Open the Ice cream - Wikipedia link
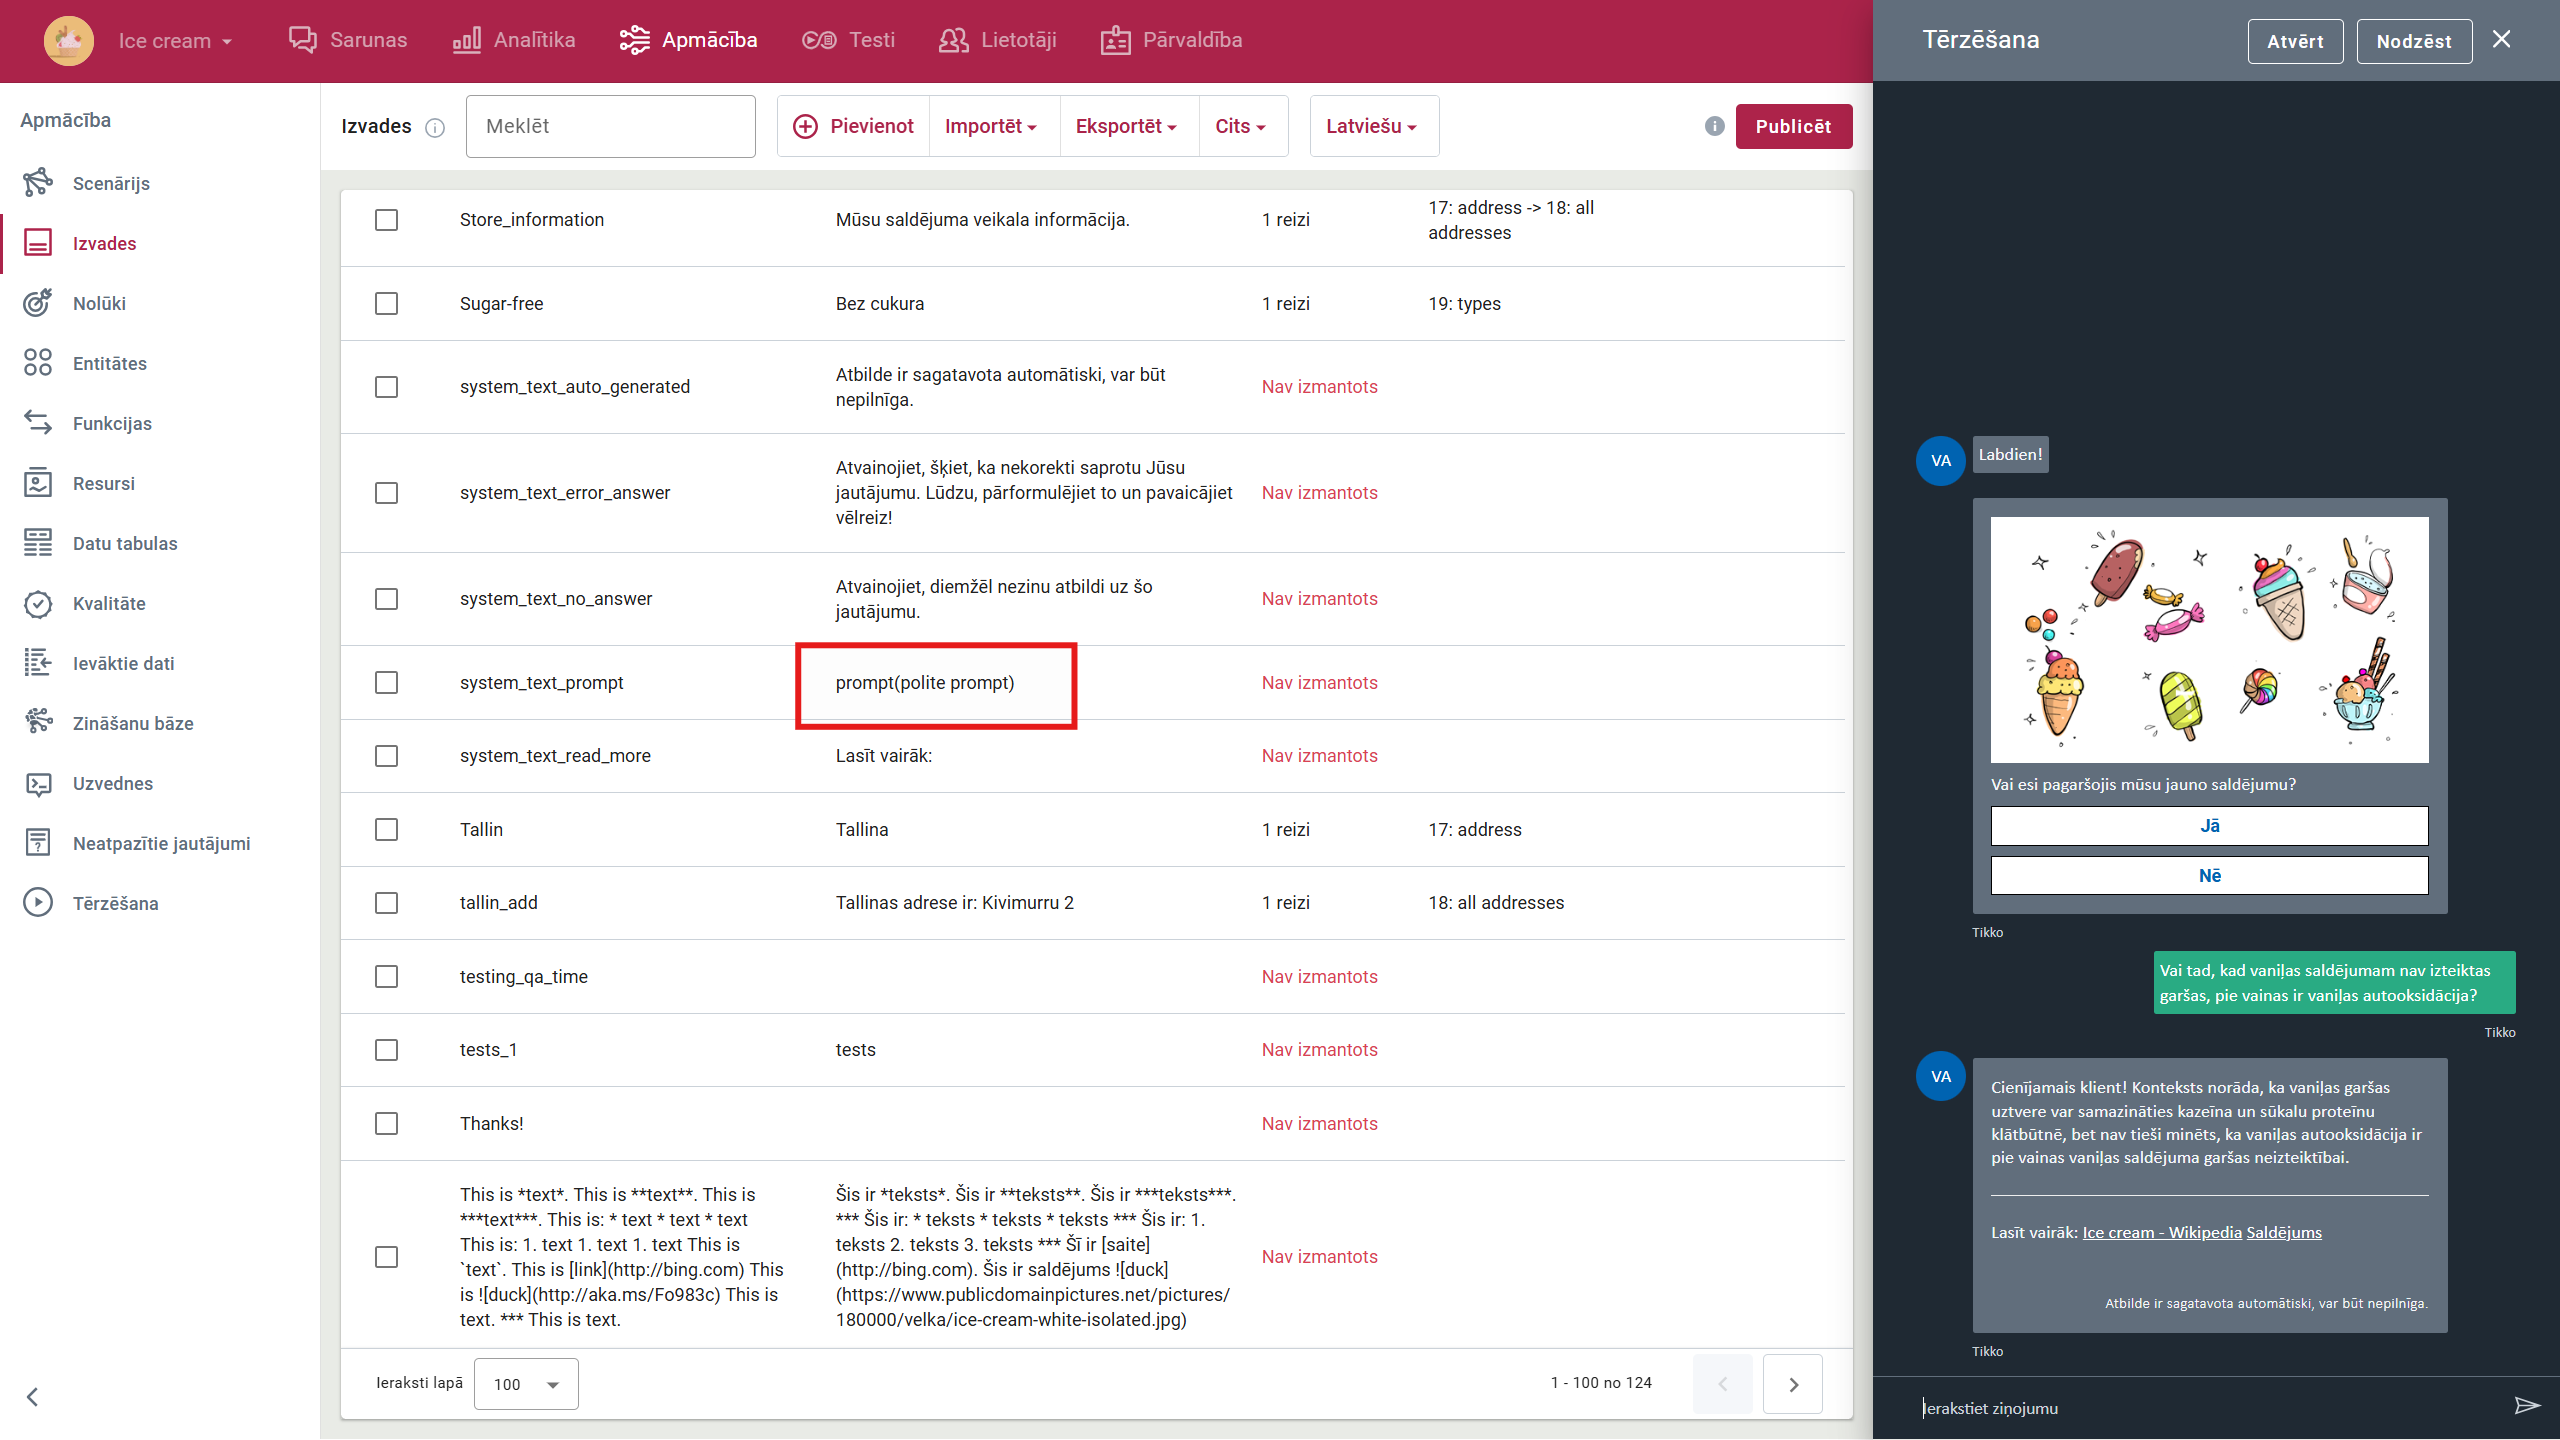2560x1440 pixels. point(2161,1233)
